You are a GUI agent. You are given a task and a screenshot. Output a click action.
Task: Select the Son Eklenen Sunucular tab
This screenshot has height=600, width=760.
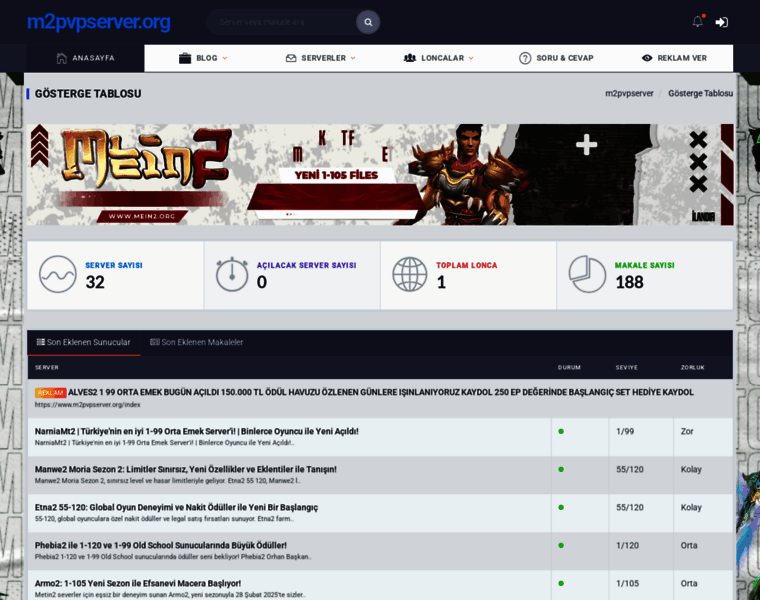(83, 342)
